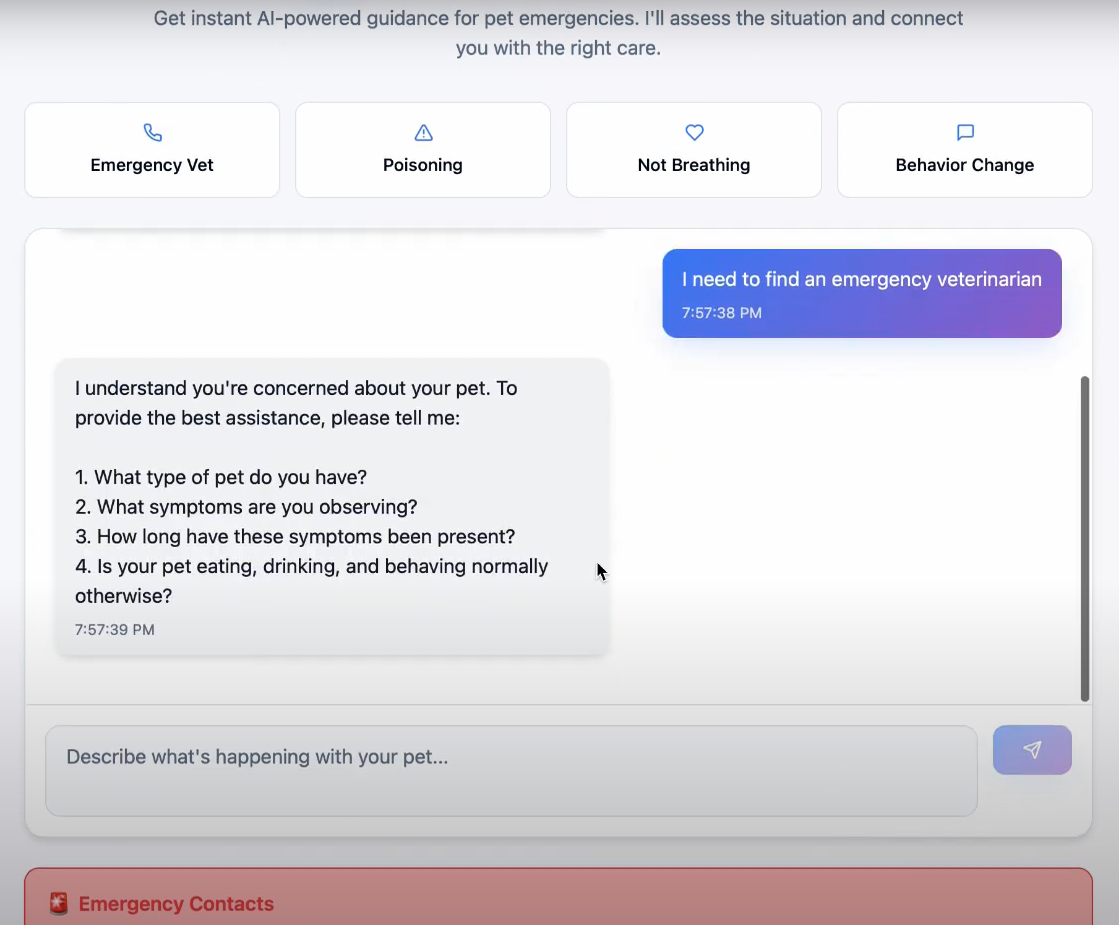This screenshot has width=1119, height=925.
Task: Click the 7:57:39 PM timestamp on assistant reply
Action: (x=115, y=630)
